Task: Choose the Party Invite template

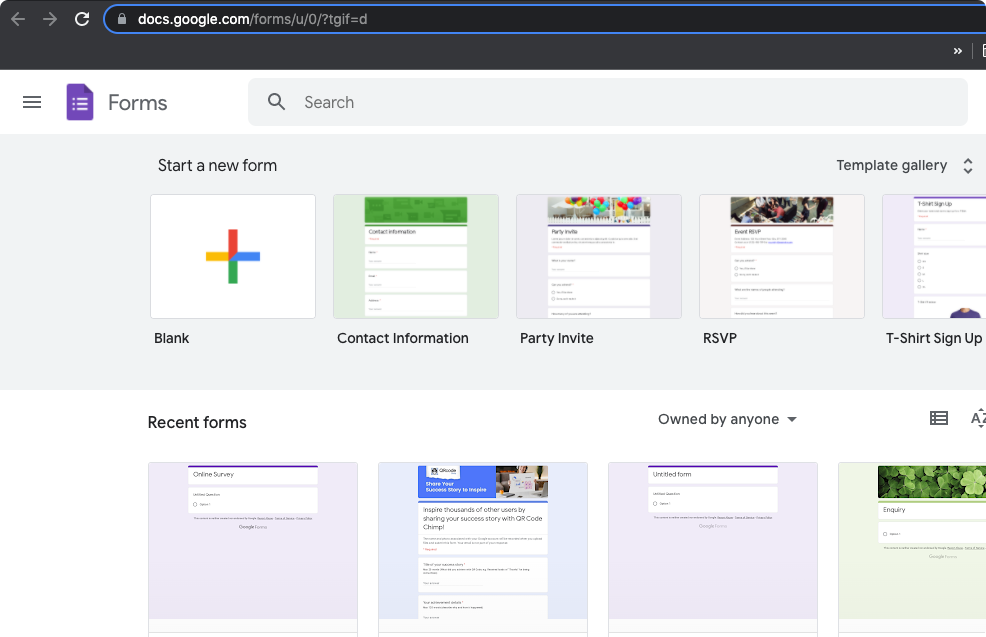Action: click(x=599, y=257)
